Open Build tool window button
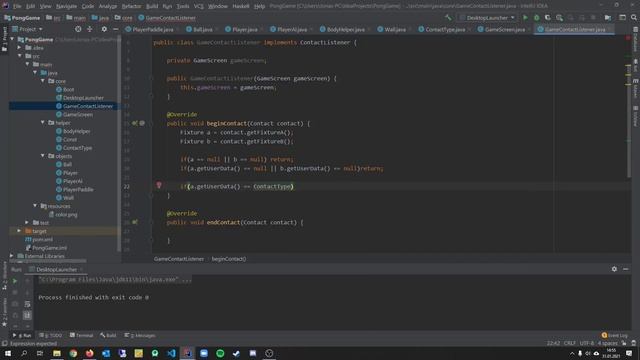Screen dimensions: 640x360 [108, 335]
